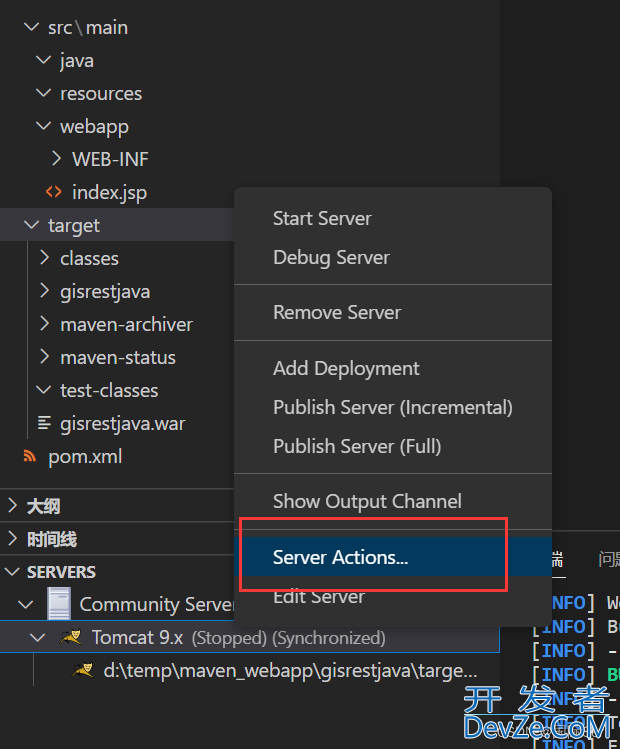Expand the classes folder chevron
This screenshot has width=620, height=749.
(44, 257)
